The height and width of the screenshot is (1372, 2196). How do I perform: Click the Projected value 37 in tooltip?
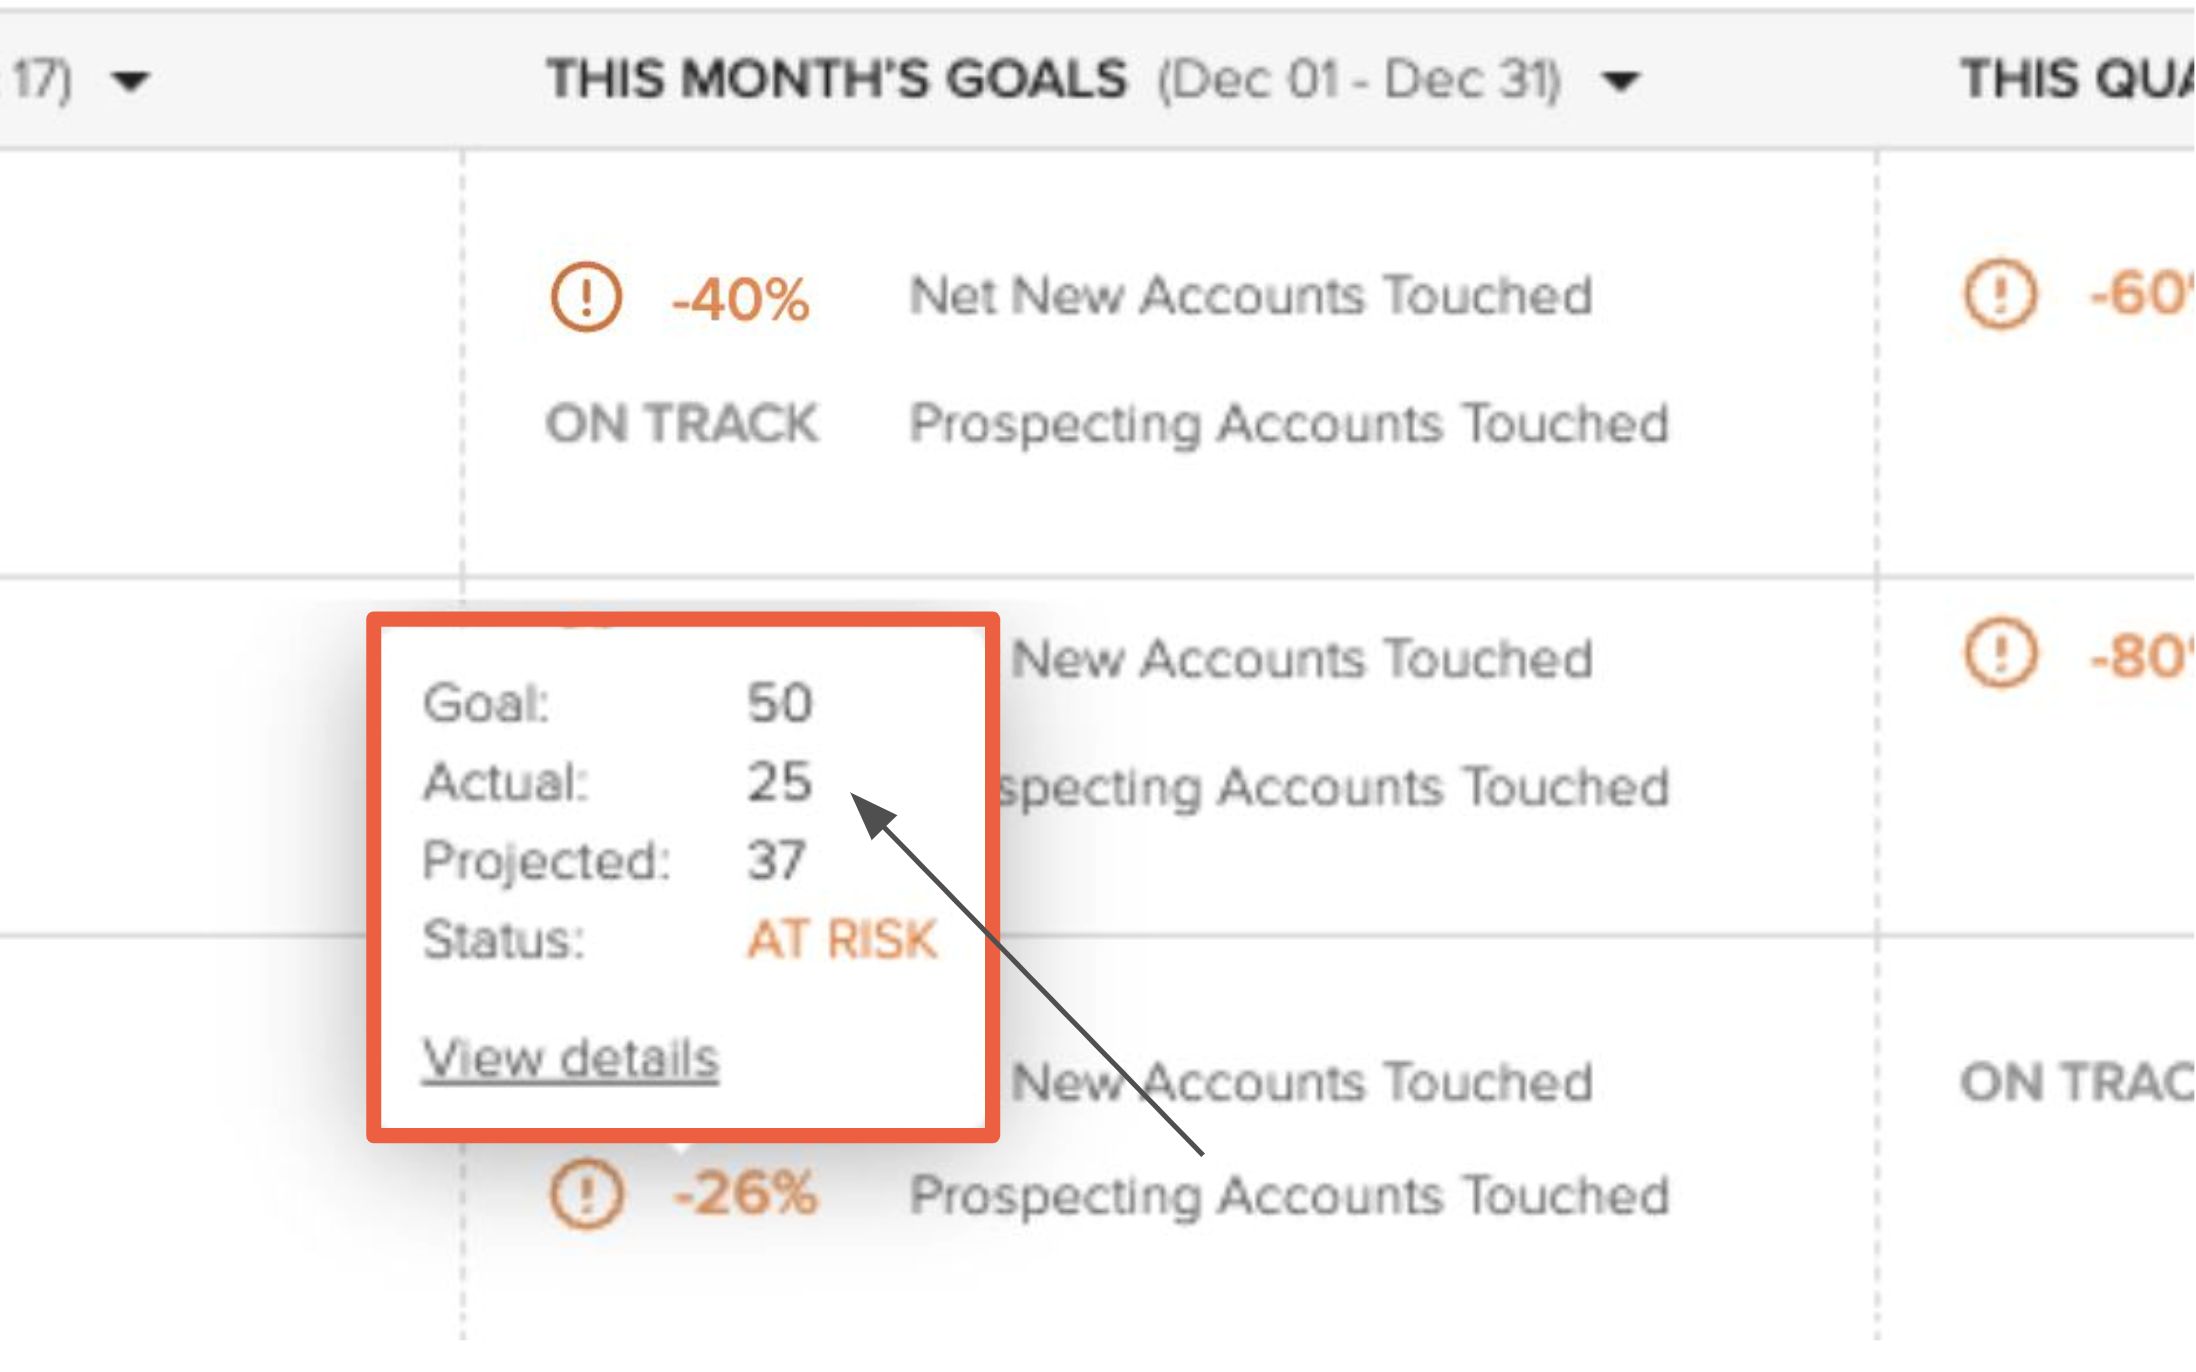tap(776, 860)
